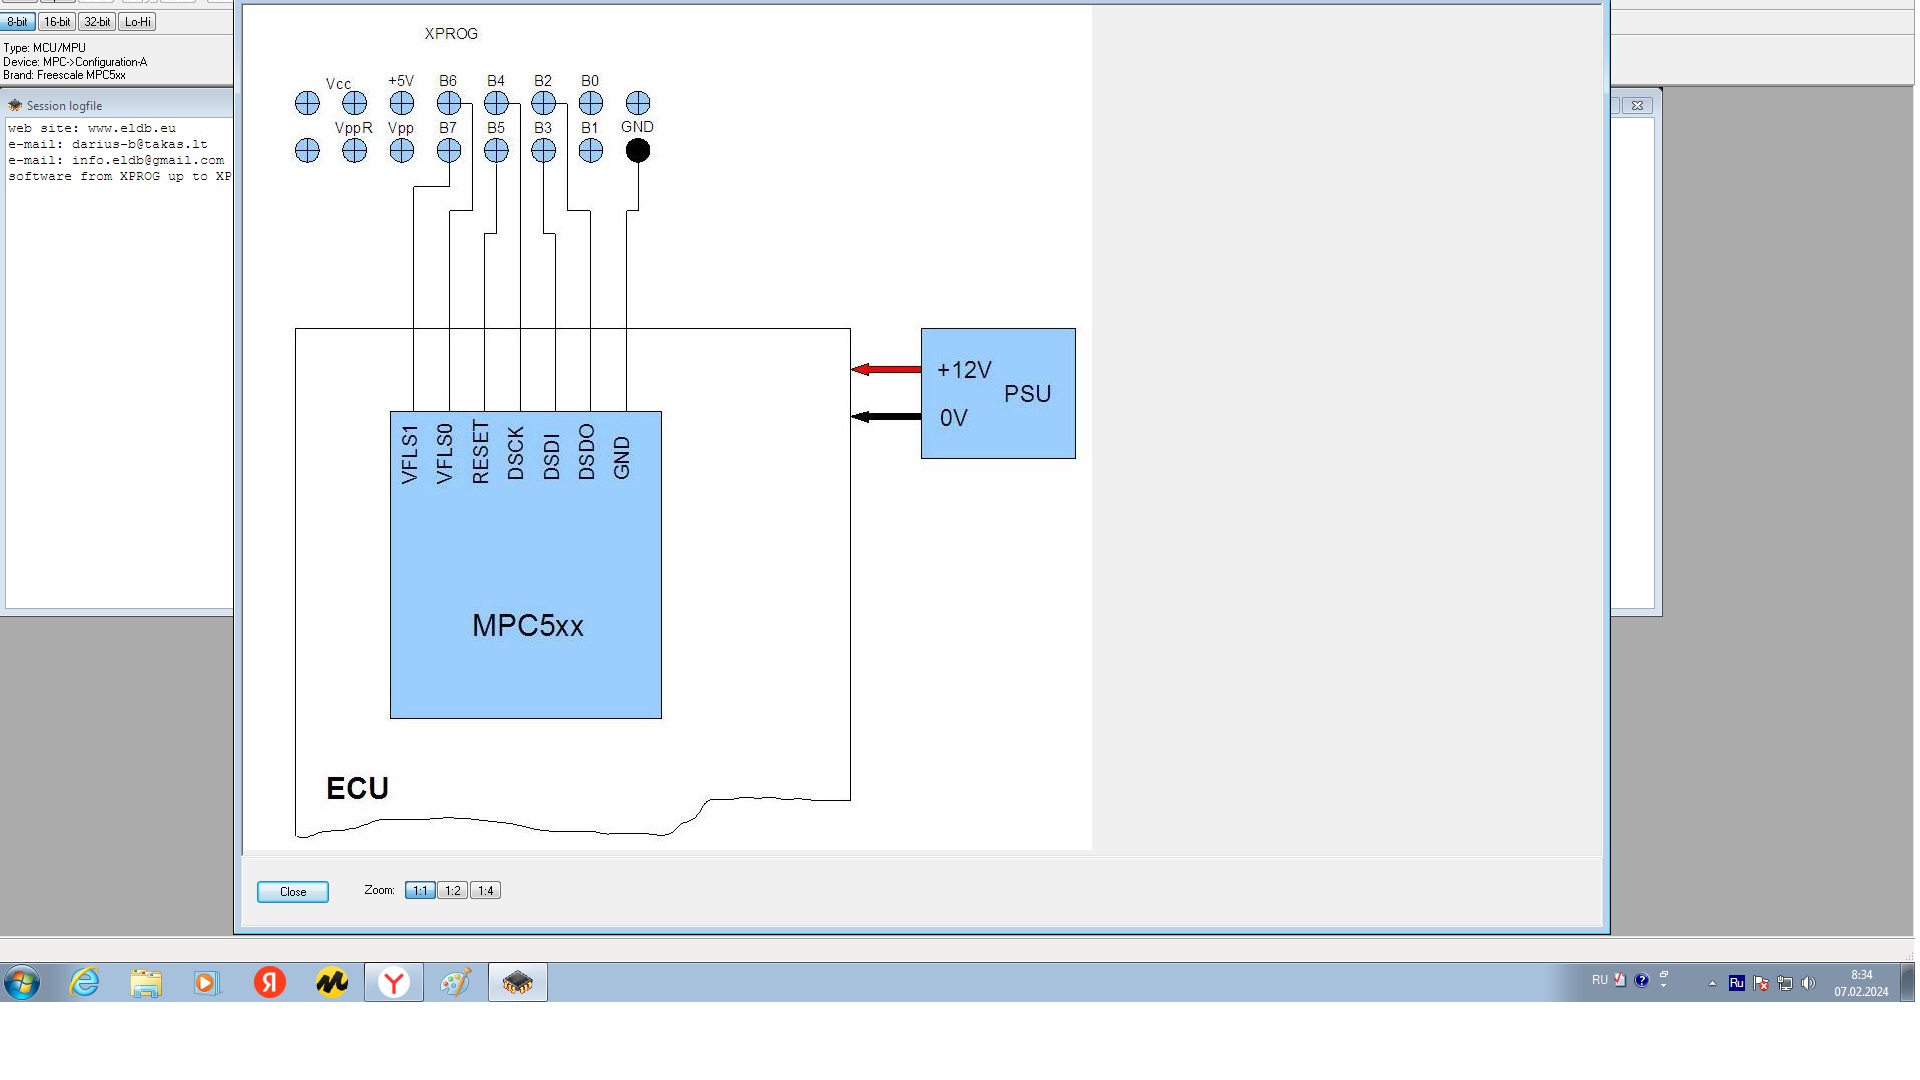1920x1080 pixels.
Task: Open Windows Media Player taskbar icon
Action: [x=206, y=983]
